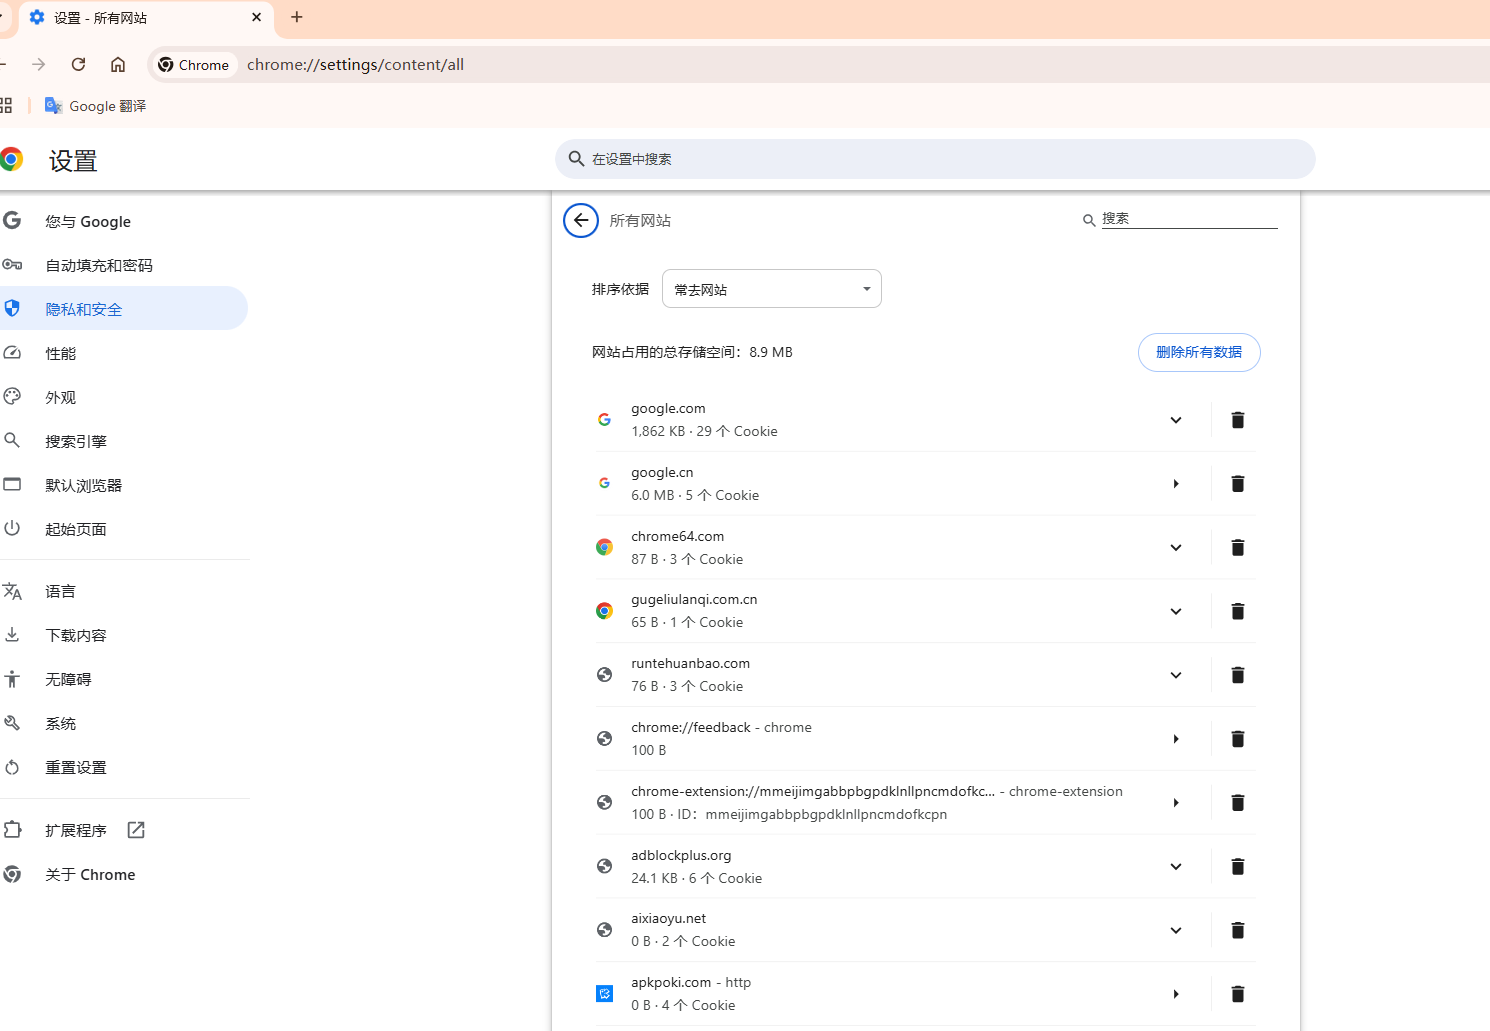The height and width of the screenshot is (1031, 1490).
Task: Open chrome://feedback details arrow
Action: click(x=1176, y=739)
